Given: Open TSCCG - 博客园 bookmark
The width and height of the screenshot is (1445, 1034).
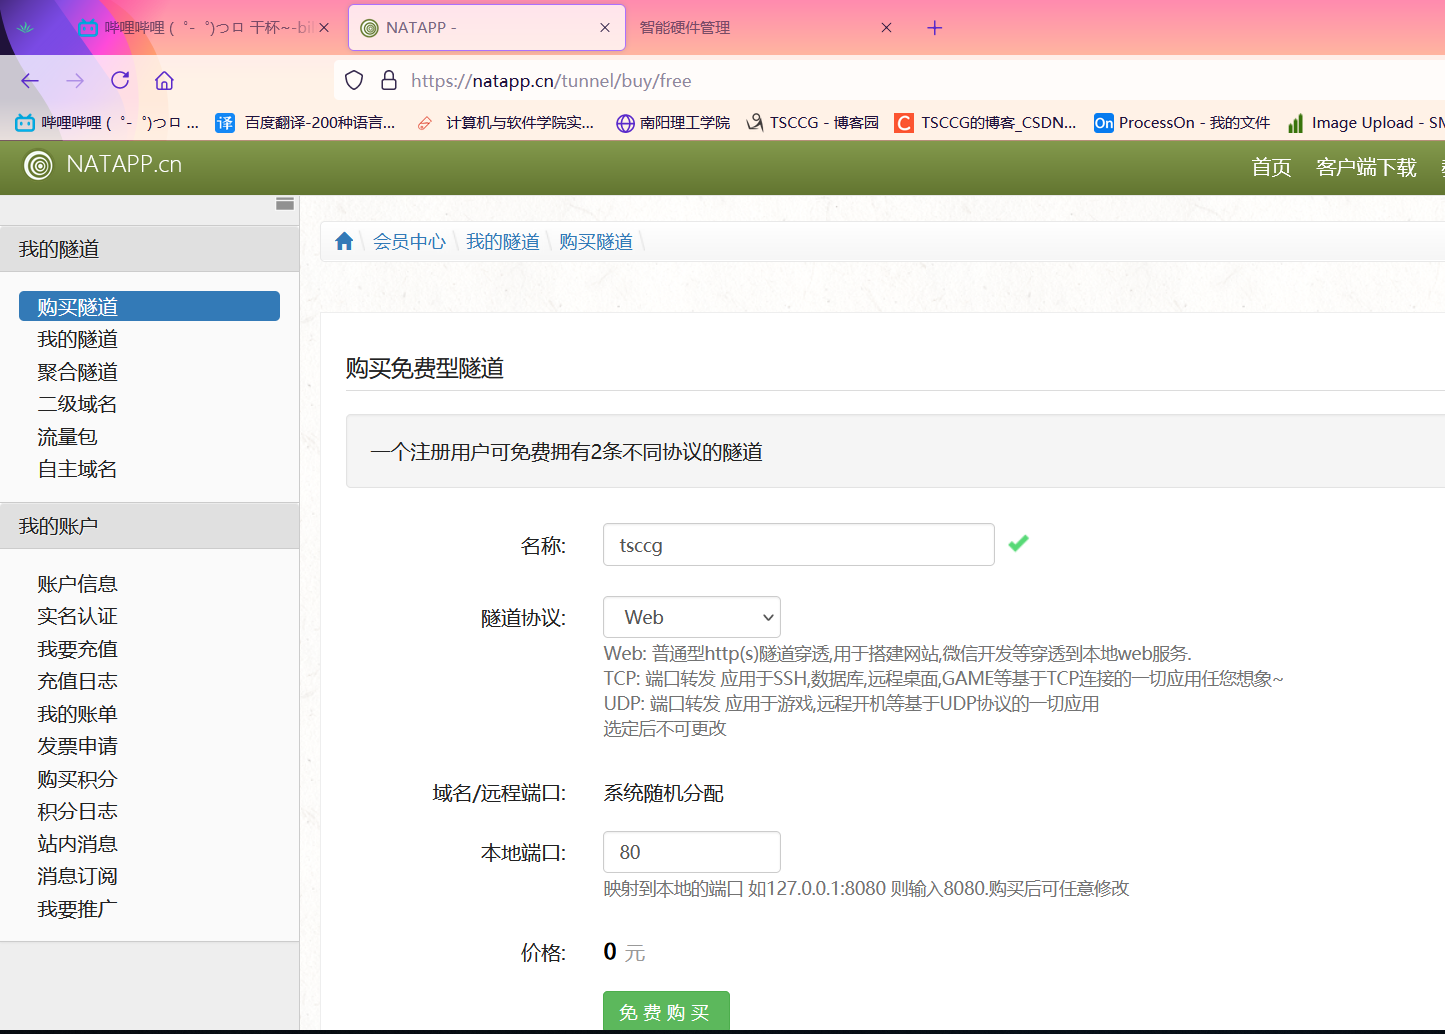Looking at the screenshot, I should [812, 123].
